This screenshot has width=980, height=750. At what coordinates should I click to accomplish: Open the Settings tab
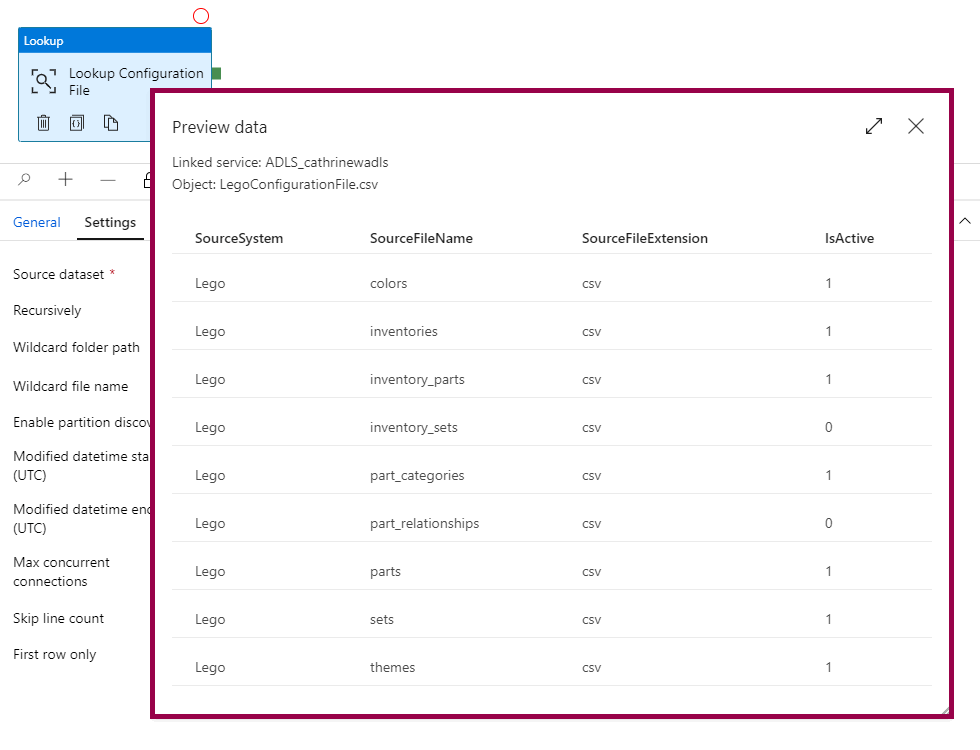pos(110,222)
